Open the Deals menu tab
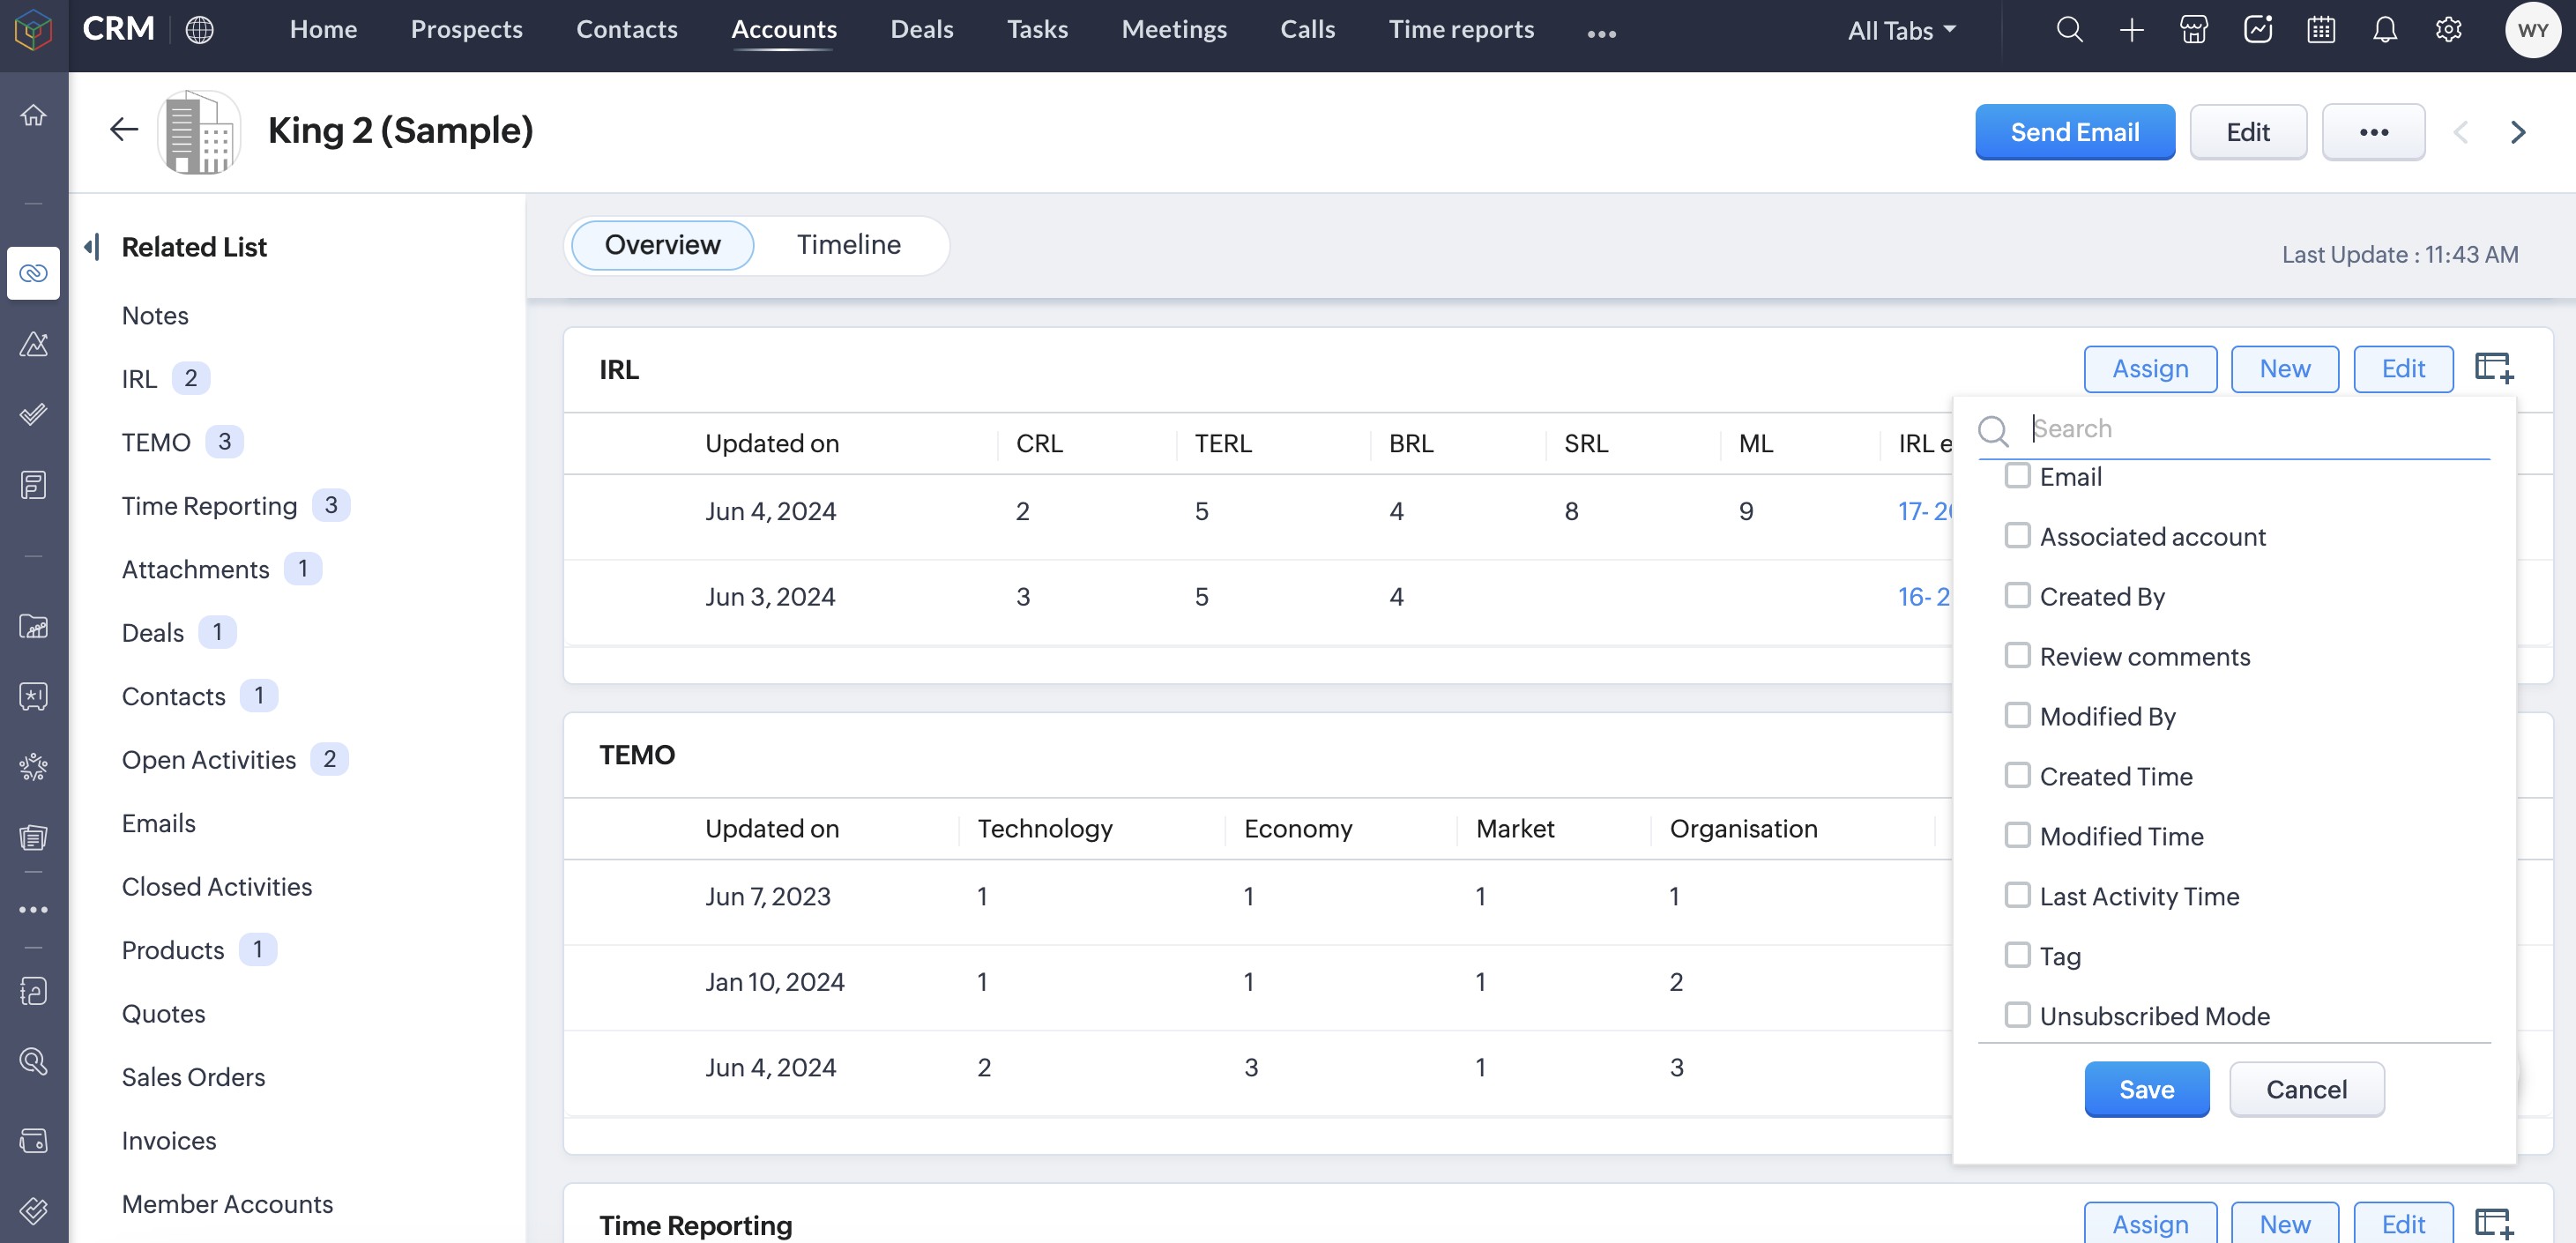This screenshot has width=2576, height=1243. 921,29
